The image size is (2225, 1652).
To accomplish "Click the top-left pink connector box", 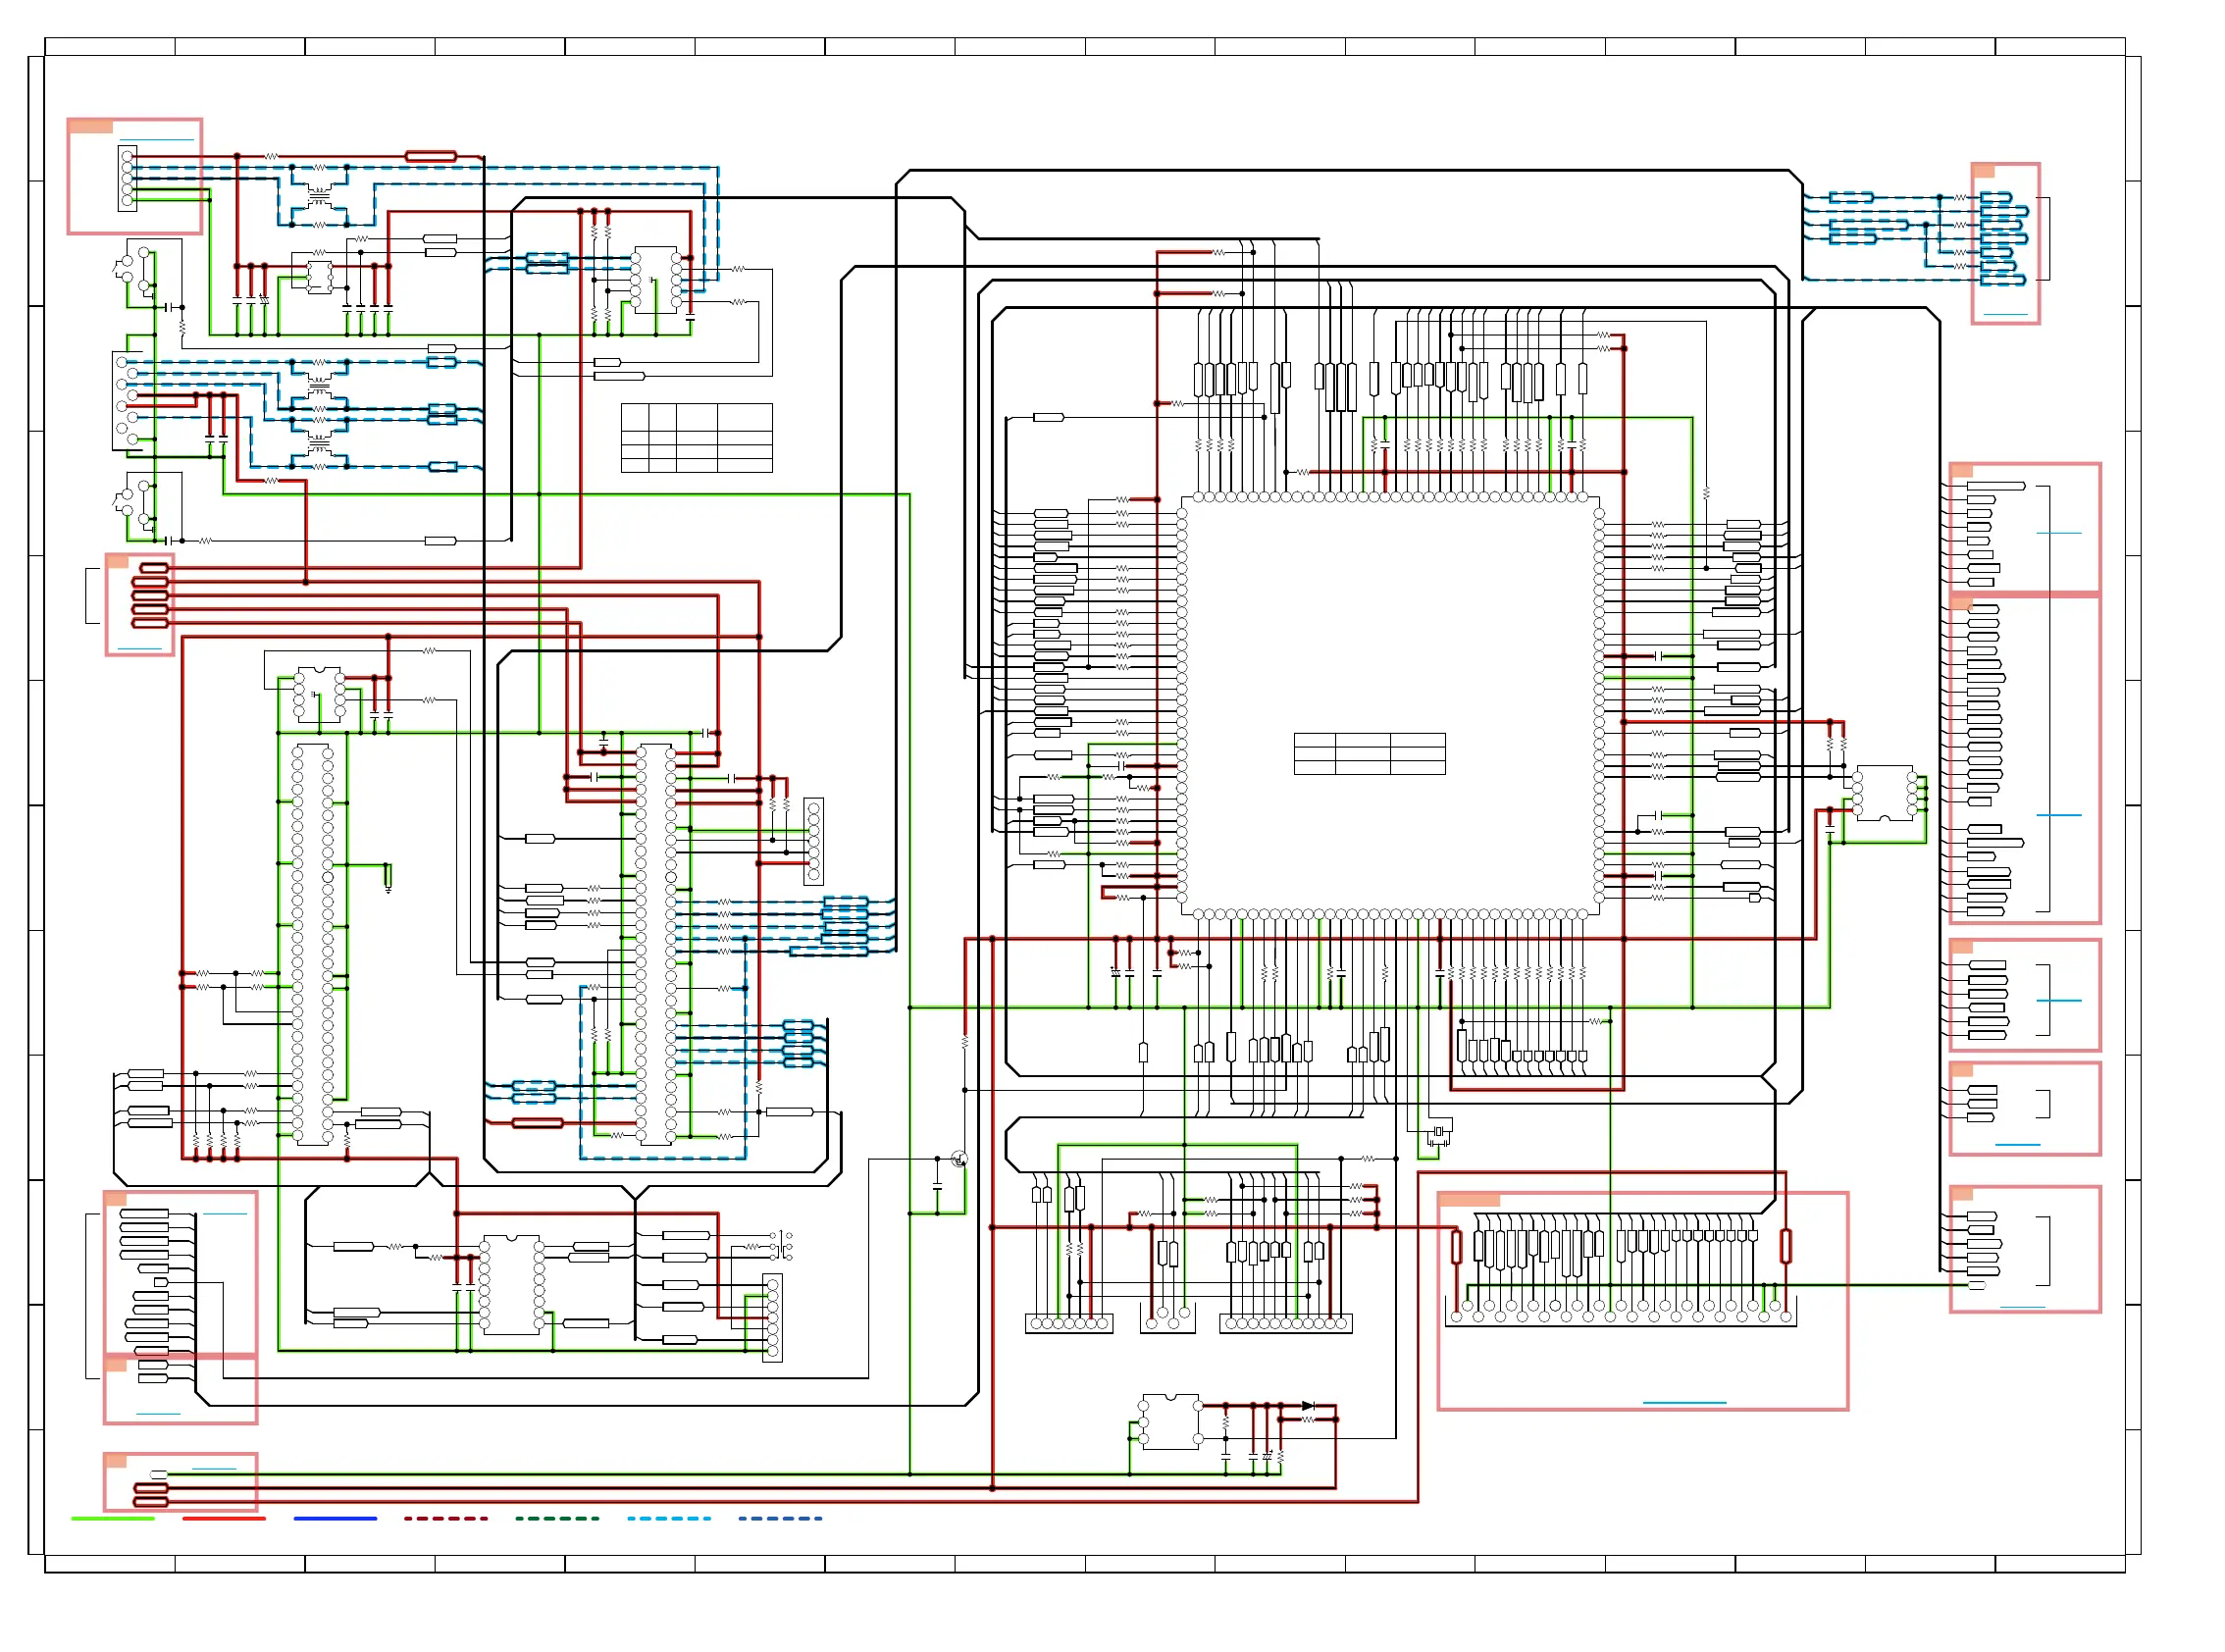I will (135, 176).
